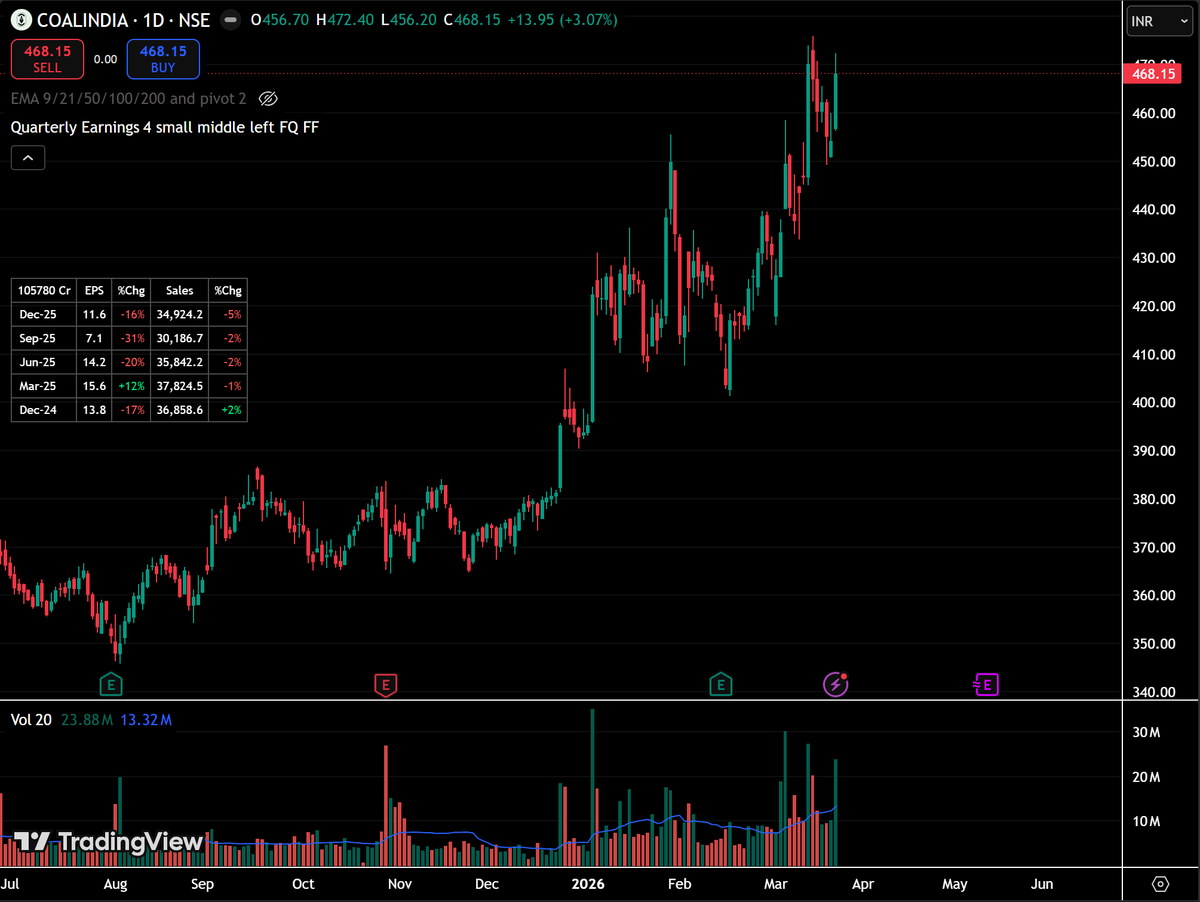The height and width of the screenshot is (902, 1200).
Task: Click the blue BUY 468.15 button
Action: point(163,59)
